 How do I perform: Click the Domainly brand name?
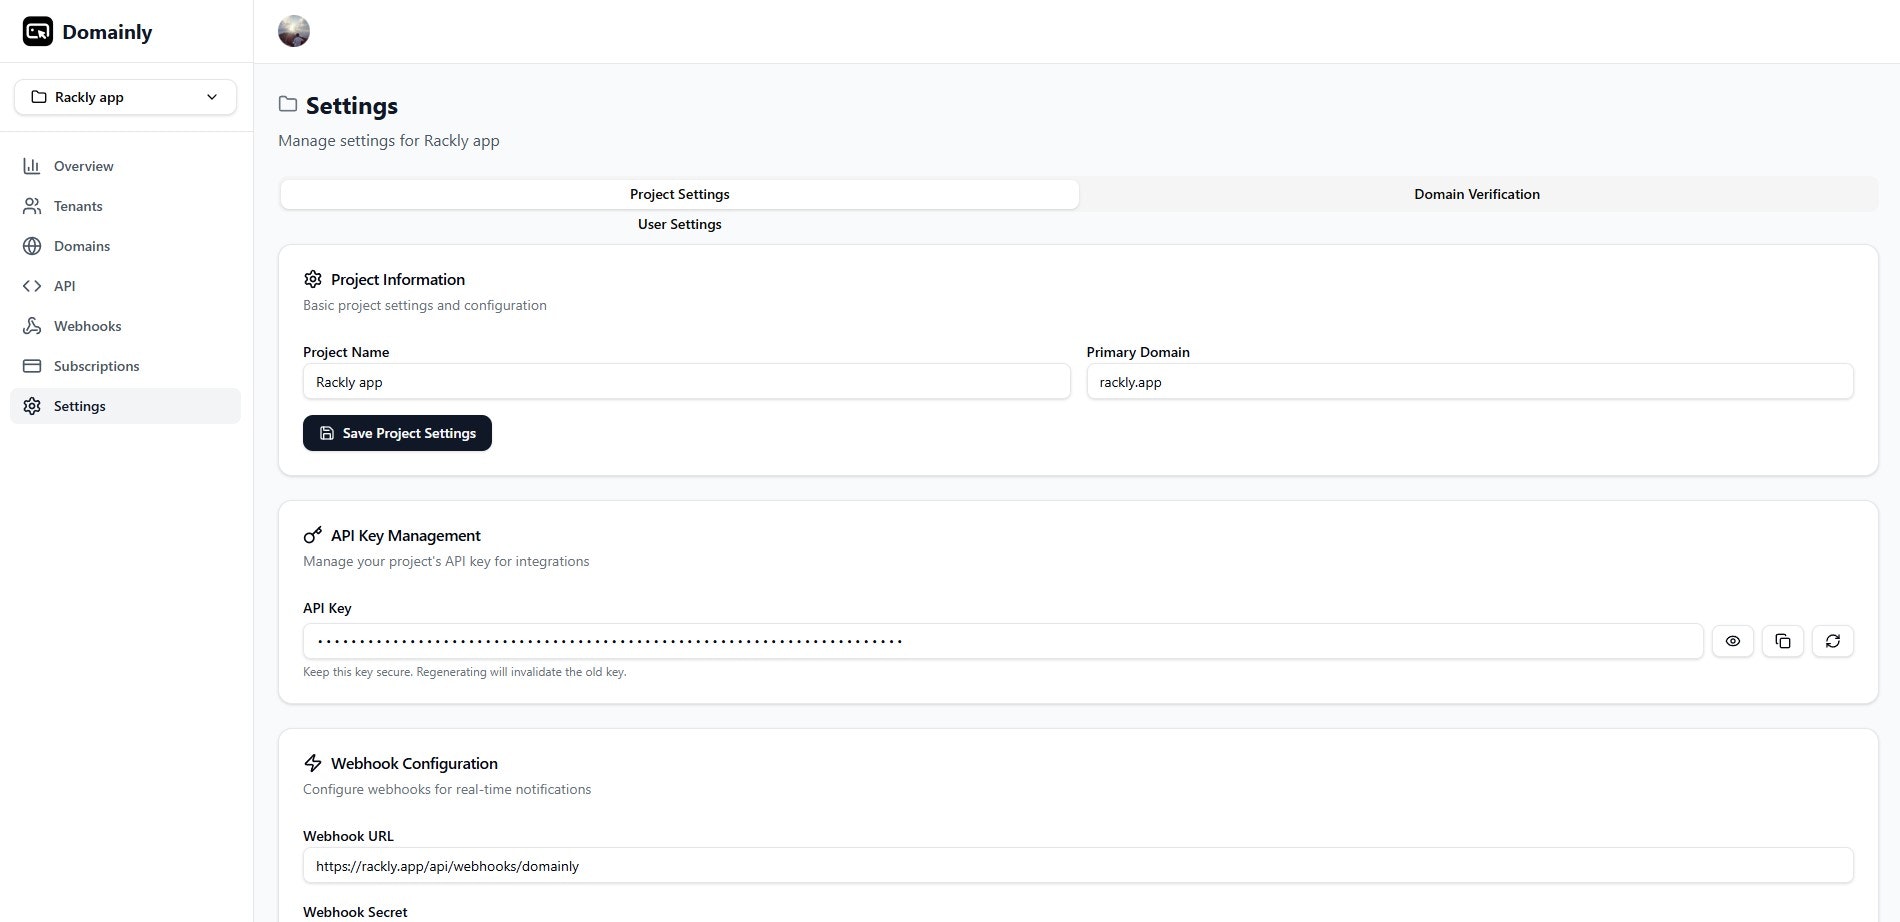click(x=107, y=32)
